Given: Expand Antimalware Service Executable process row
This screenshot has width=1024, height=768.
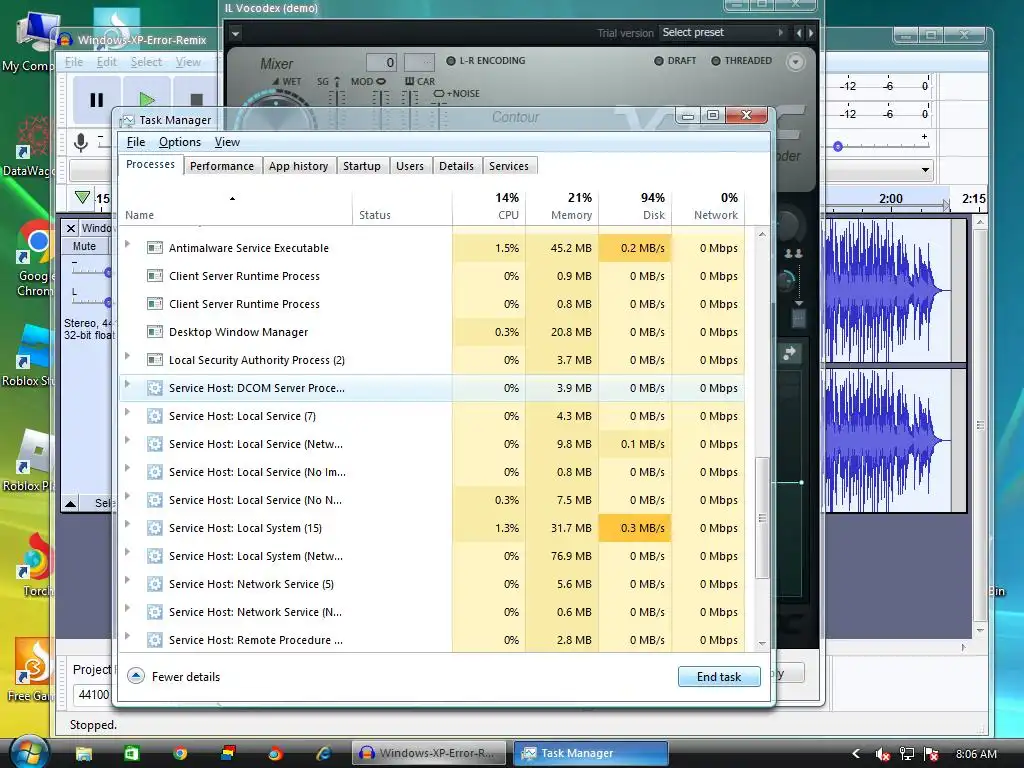Looking at the screenshot, I should pos(128,244).
